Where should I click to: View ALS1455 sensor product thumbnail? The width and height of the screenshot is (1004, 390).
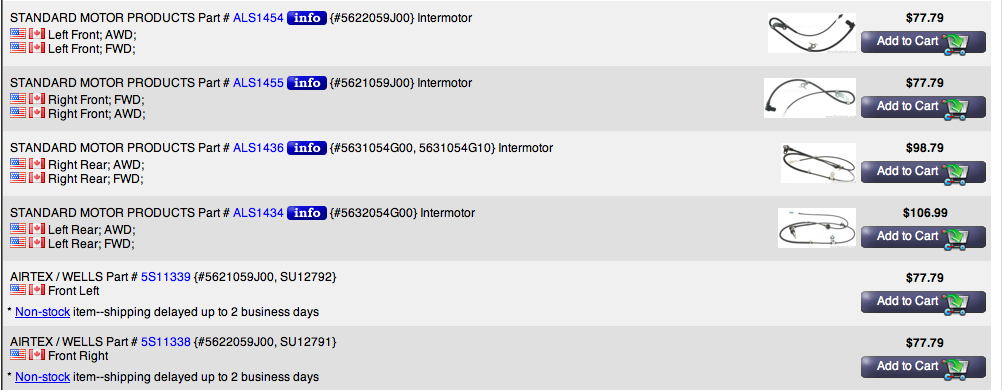pos(810,98)
